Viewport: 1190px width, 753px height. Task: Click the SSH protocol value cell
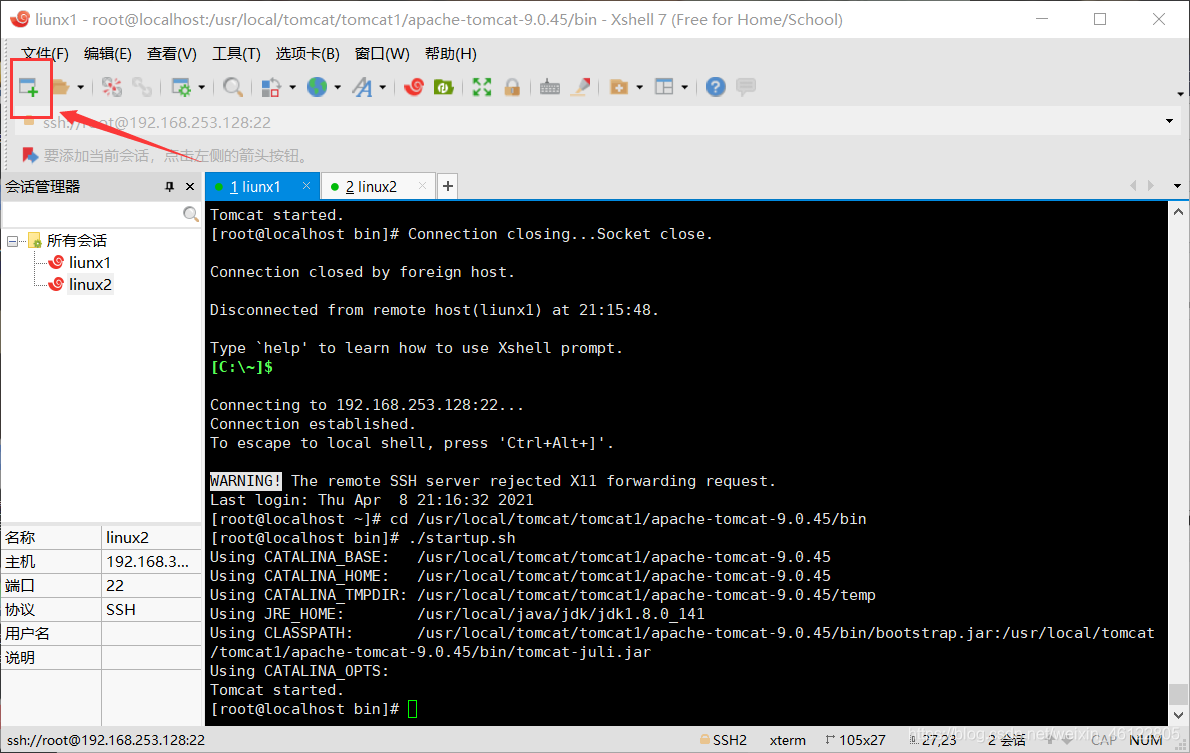(x=151, y=610)
